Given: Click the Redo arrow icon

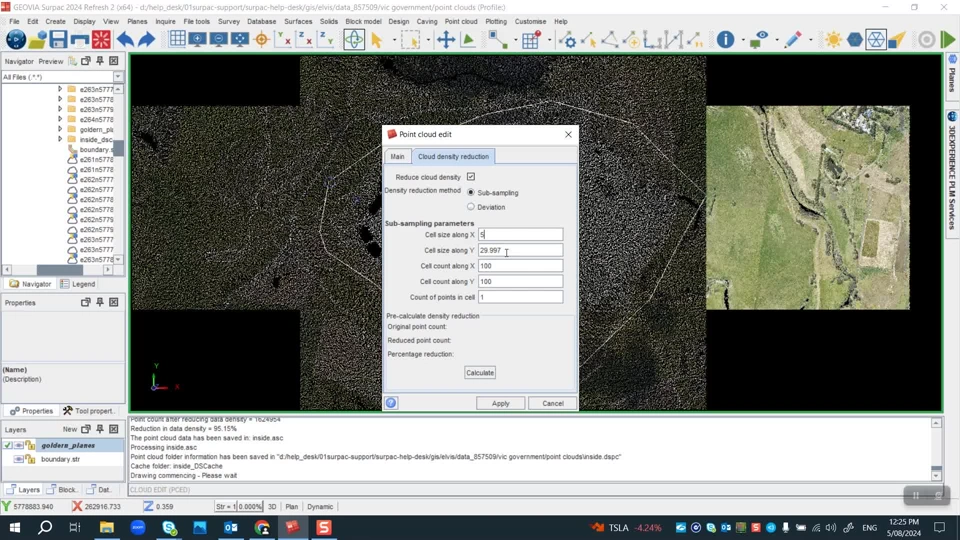Looking at the screenshot, I should (146, 40).
